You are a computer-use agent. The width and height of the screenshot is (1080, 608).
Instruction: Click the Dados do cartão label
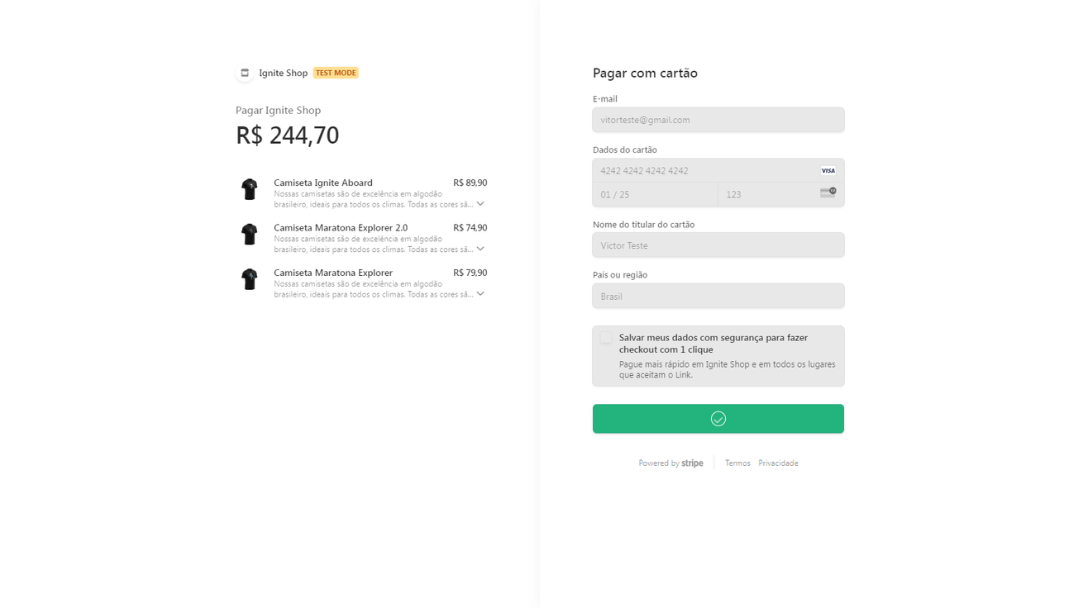point(625,149)
